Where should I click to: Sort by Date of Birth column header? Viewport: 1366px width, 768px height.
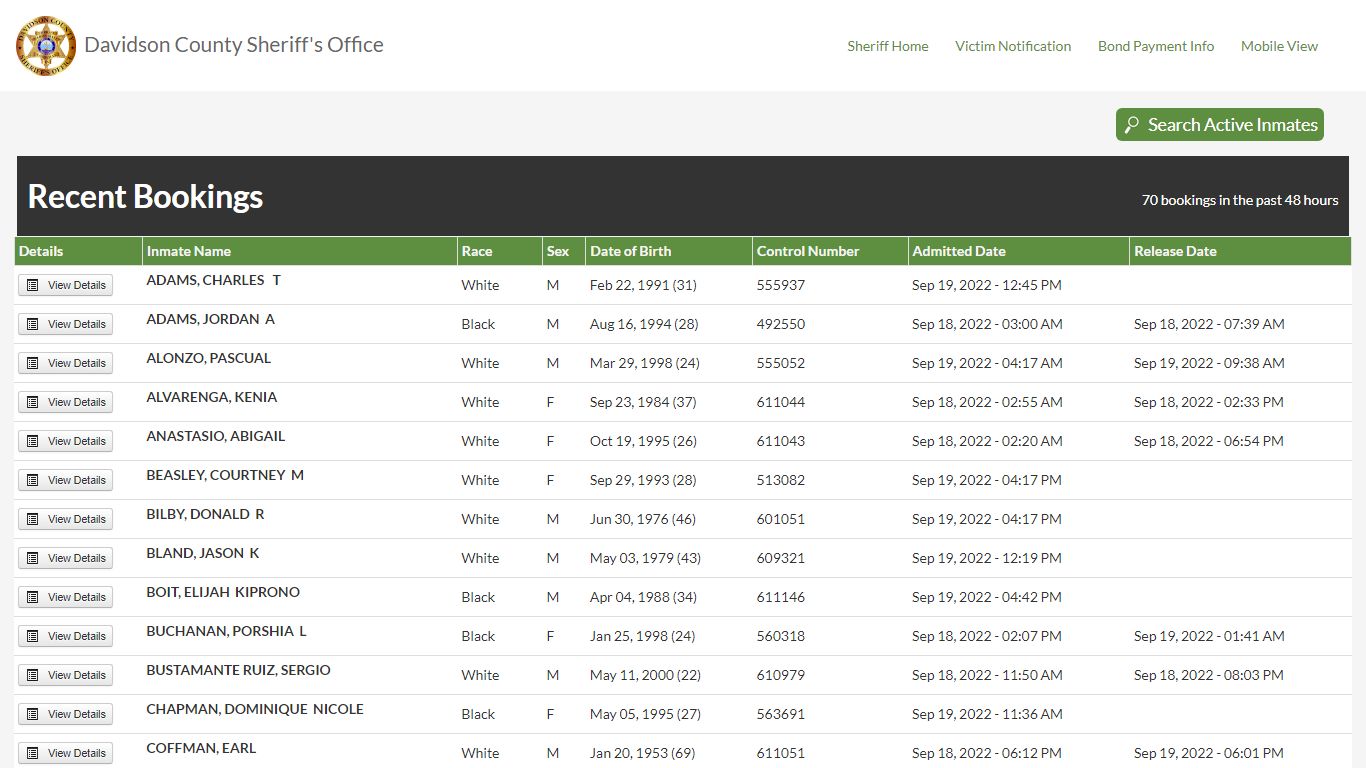coord(669,251)
